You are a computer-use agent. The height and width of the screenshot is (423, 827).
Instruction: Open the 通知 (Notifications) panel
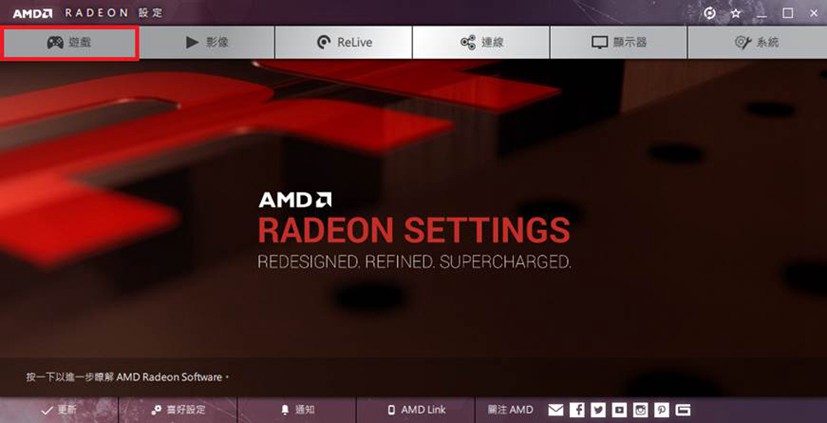pos(297,410)
